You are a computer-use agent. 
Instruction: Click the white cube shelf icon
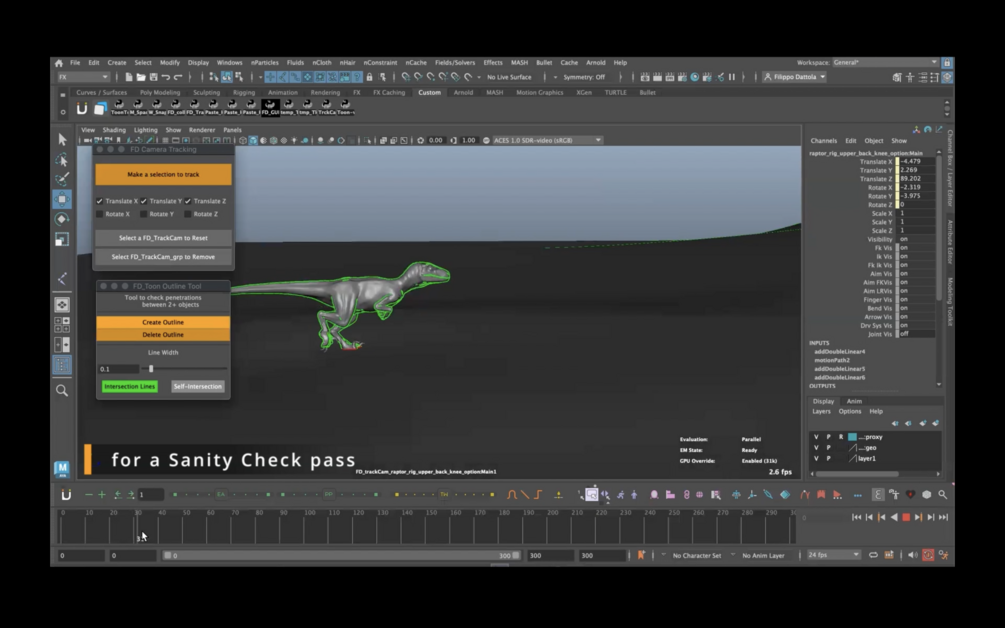pos(100,109)
